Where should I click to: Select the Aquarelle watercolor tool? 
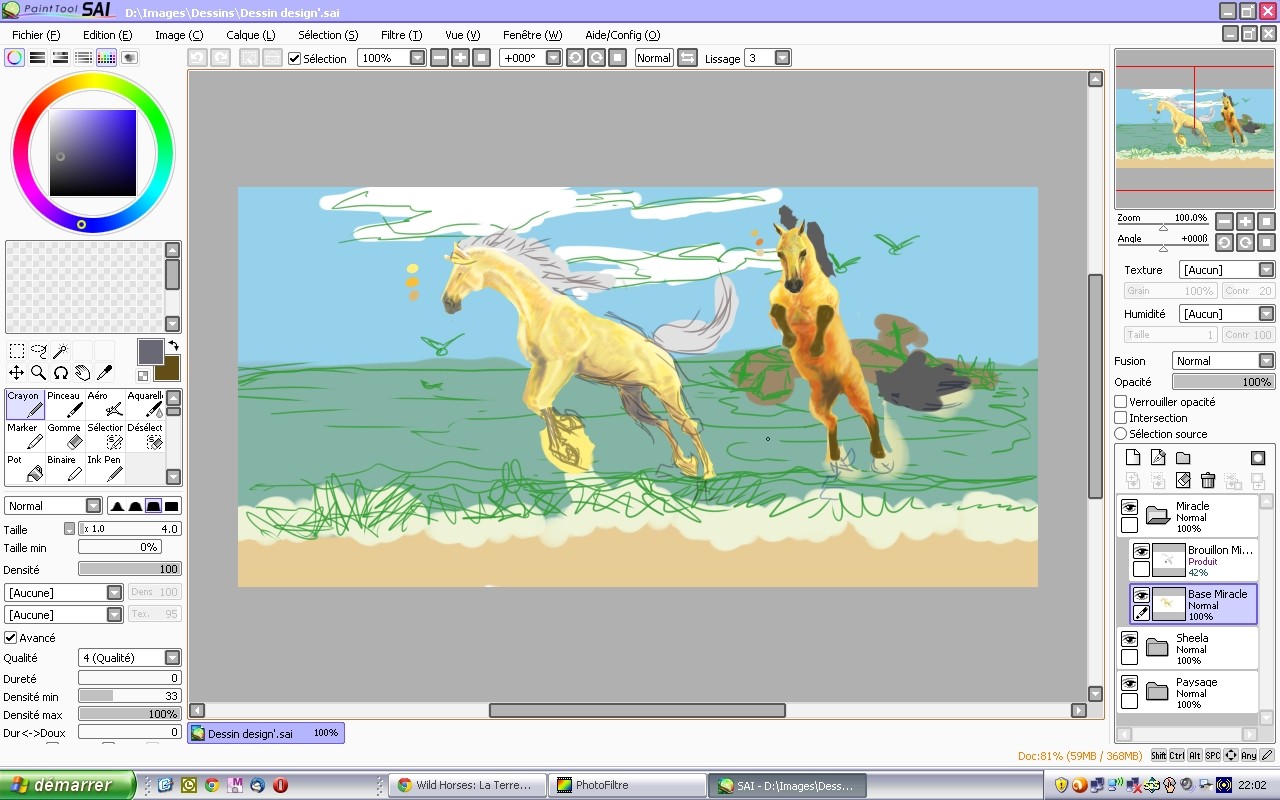tap(144, 404)
